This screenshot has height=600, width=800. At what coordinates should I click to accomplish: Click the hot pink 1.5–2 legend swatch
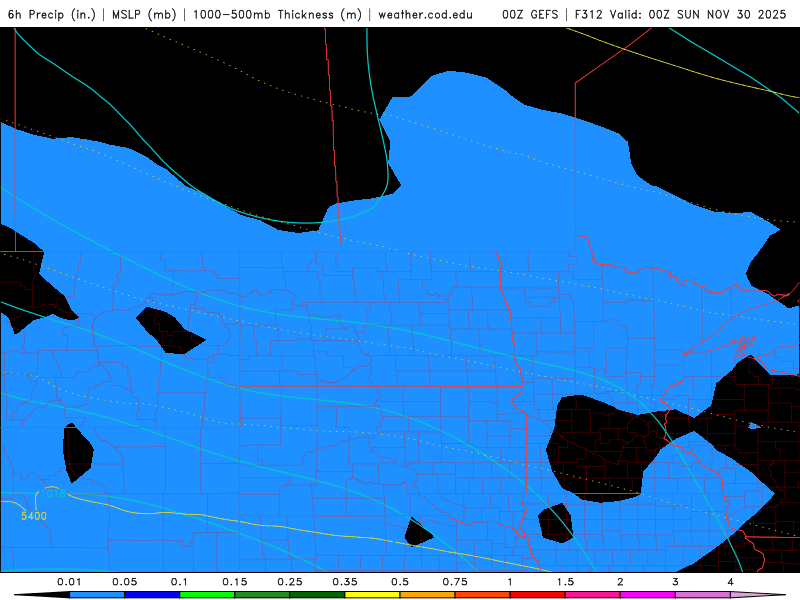click(x=593, y=595)
